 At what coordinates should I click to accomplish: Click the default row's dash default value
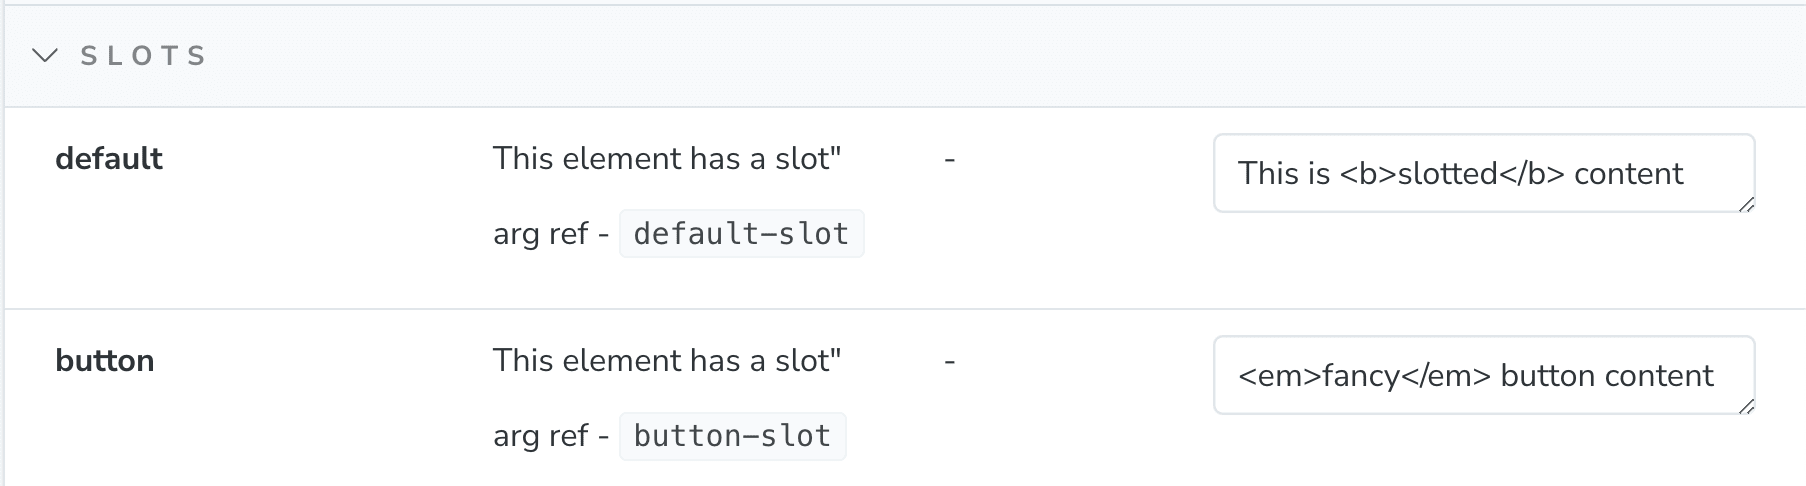click(950, 159)
